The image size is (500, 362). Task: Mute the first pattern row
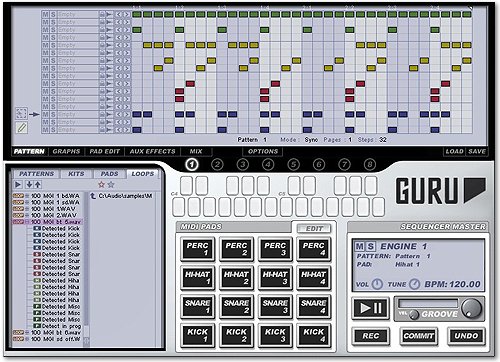click(45, 14)
